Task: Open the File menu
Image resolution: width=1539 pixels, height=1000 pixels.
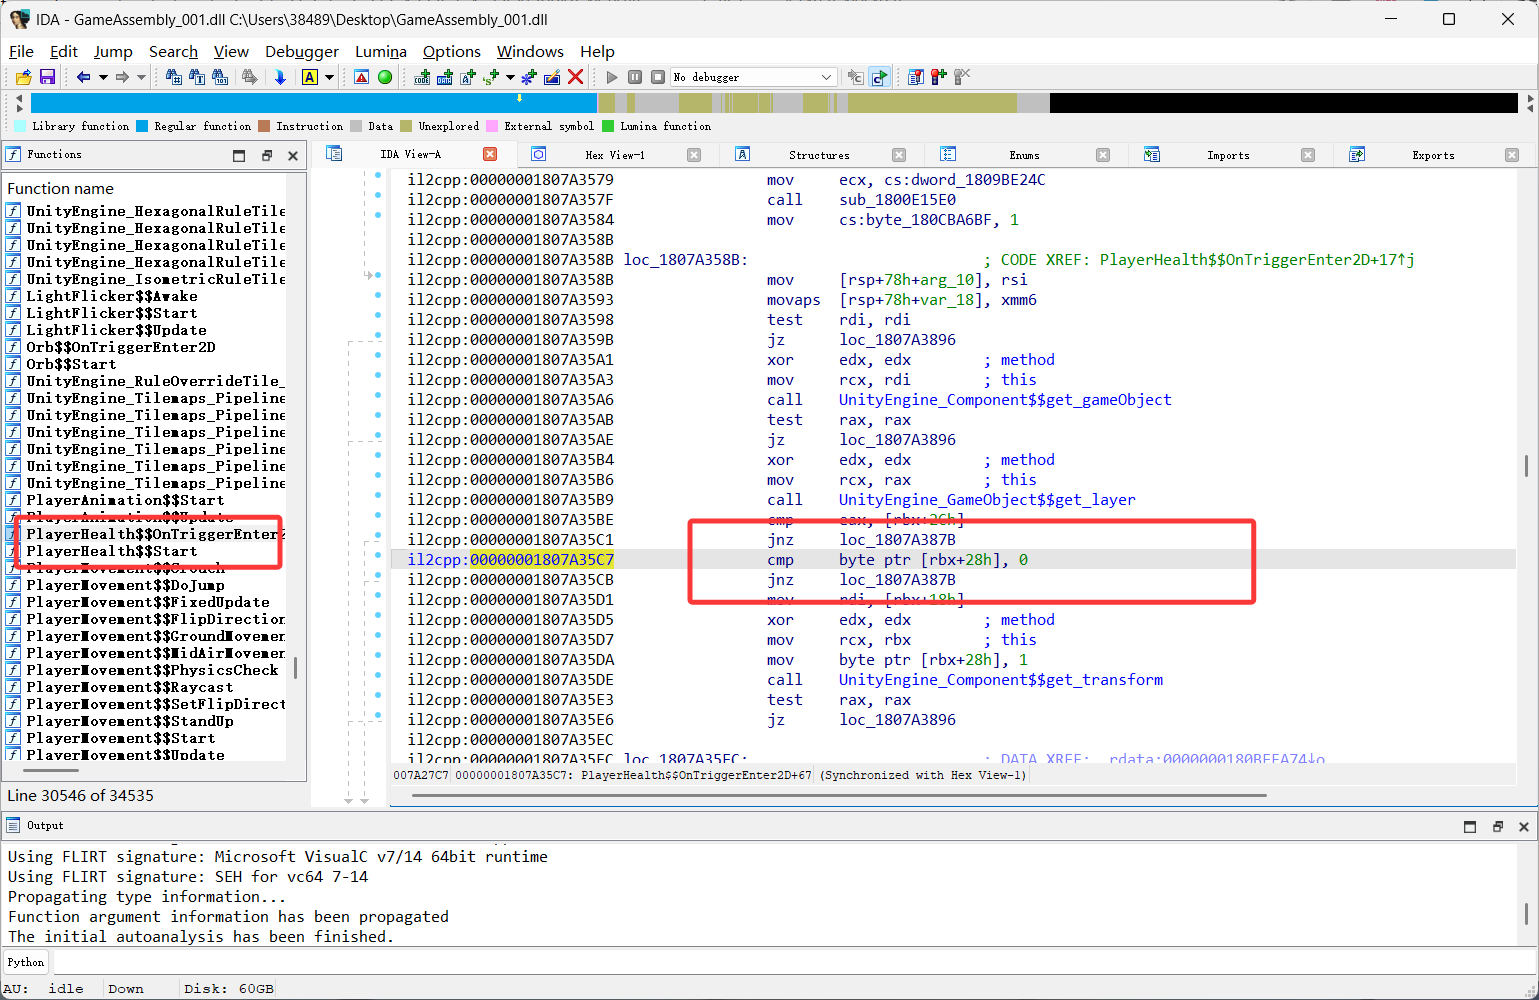Action: [21, 52]
